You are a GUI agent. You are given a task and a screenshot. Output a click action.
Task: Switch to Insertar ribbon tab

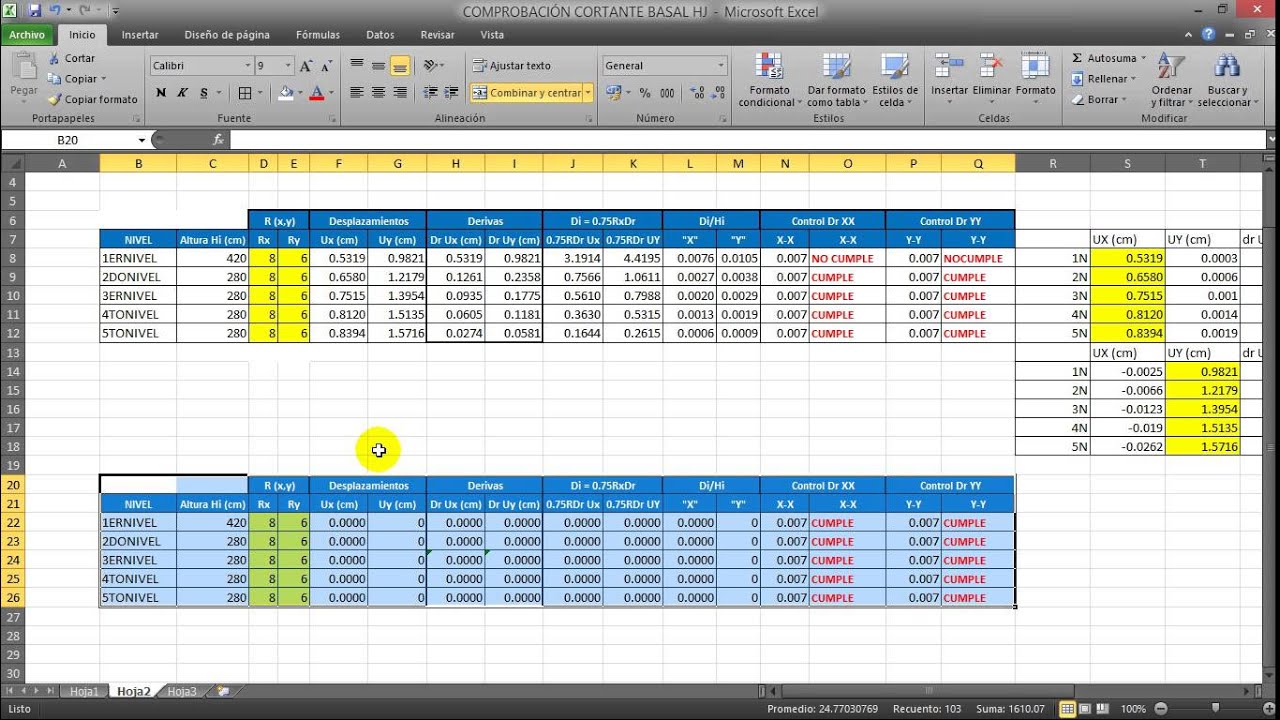pyautogui.click(x=140, y=35)
